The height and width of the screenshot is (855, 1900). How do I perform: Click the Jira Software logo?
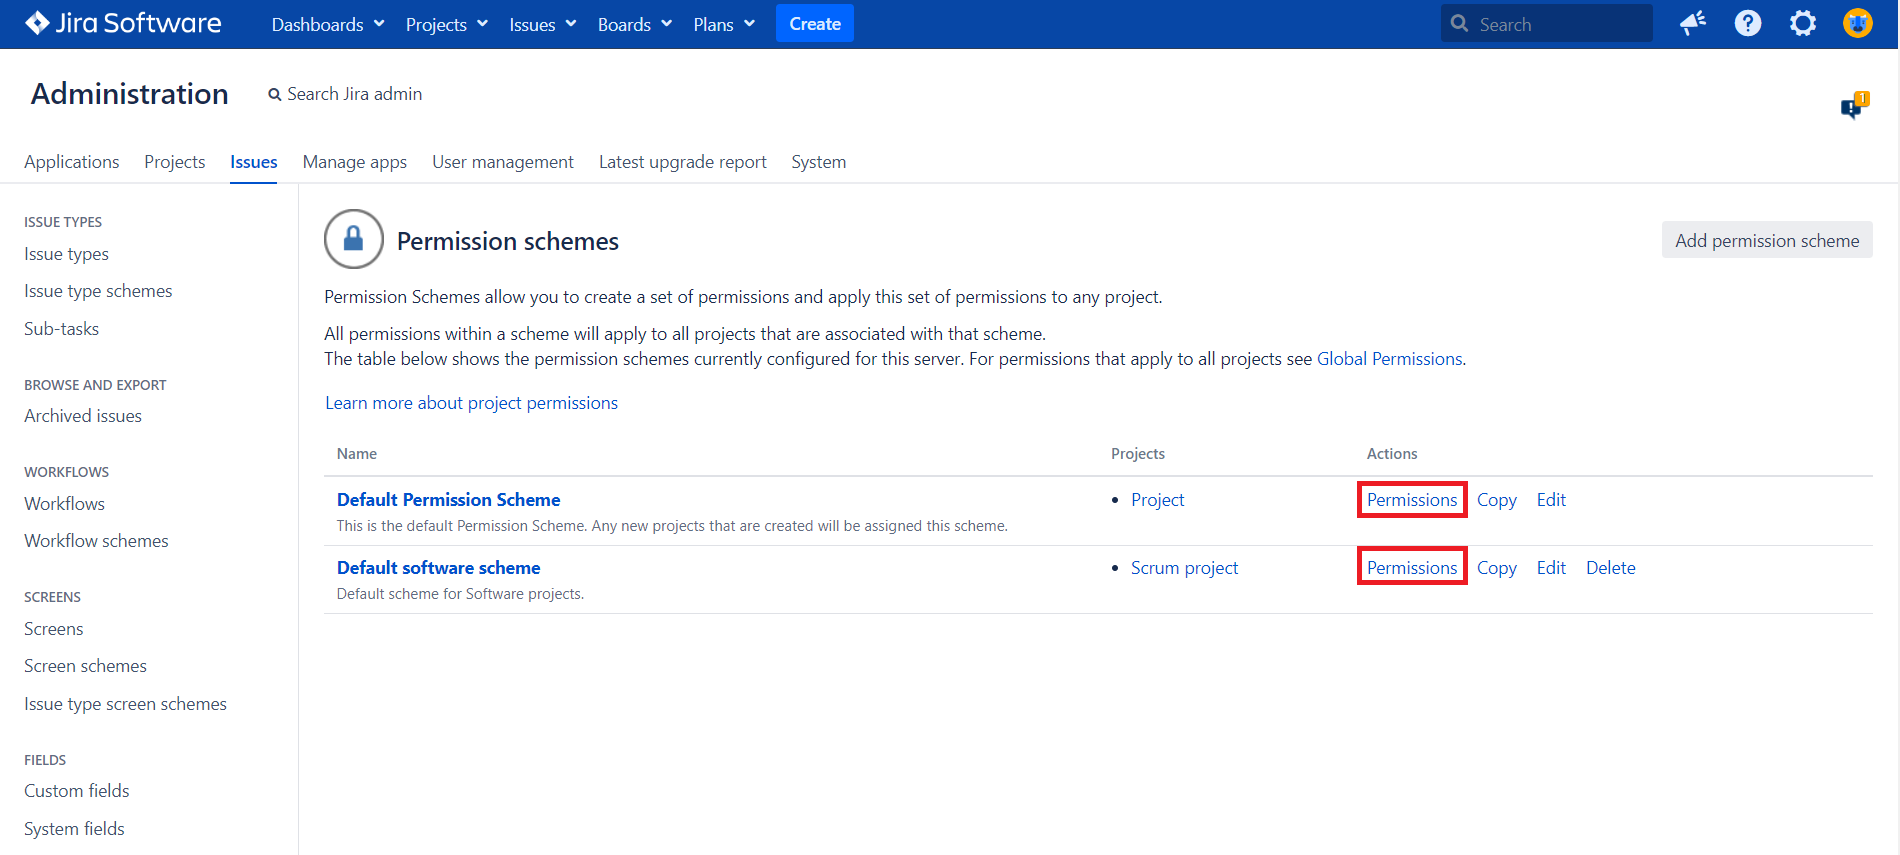pyautogui.click(x=123, y=23)
